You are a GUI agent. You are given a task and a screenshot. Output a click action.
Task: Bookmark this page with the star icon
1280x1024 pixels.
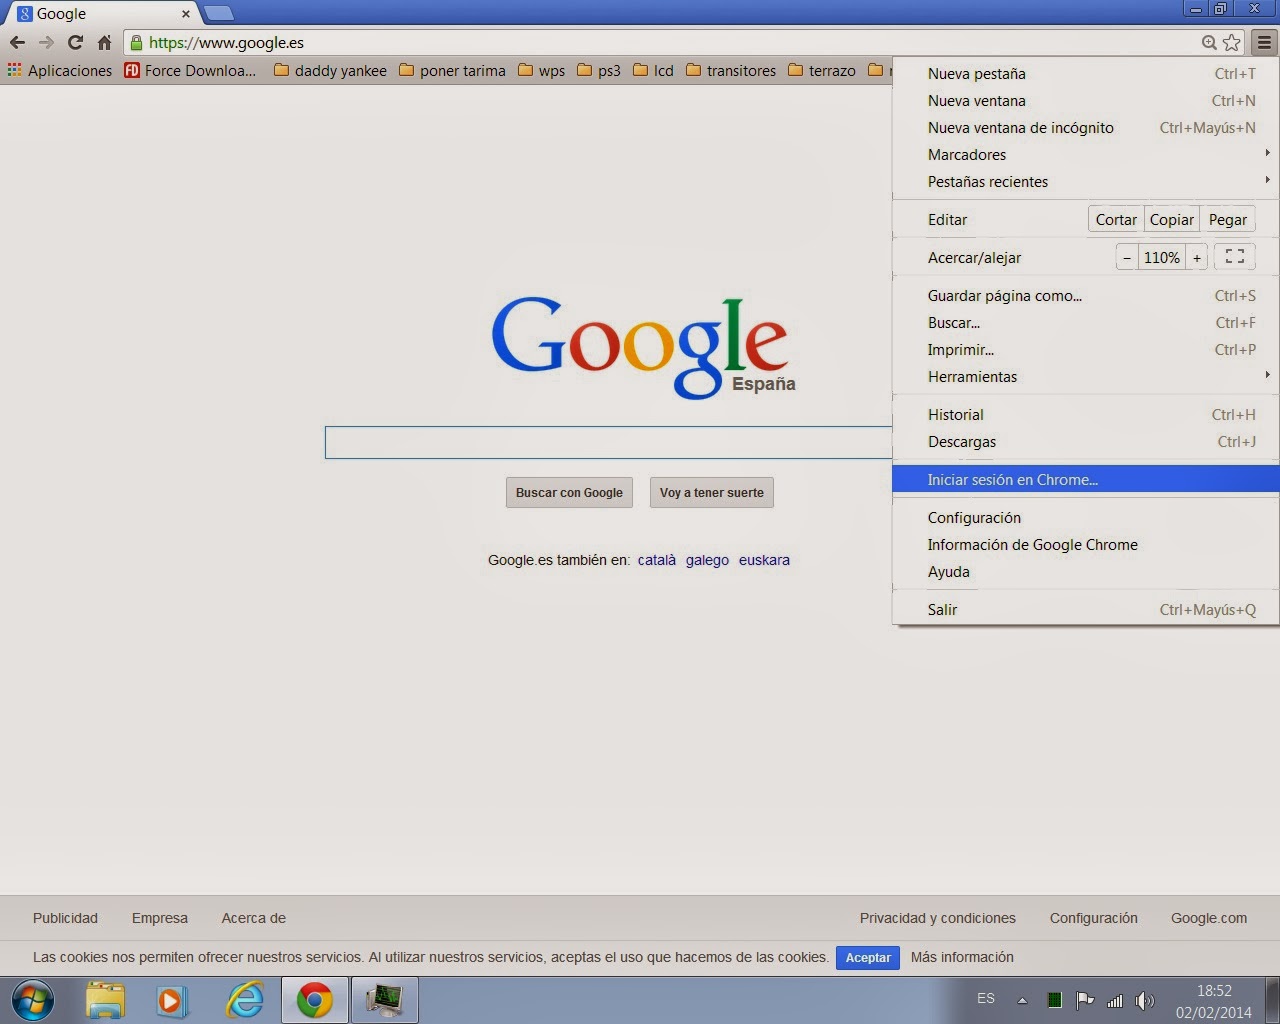point(1232,43)
